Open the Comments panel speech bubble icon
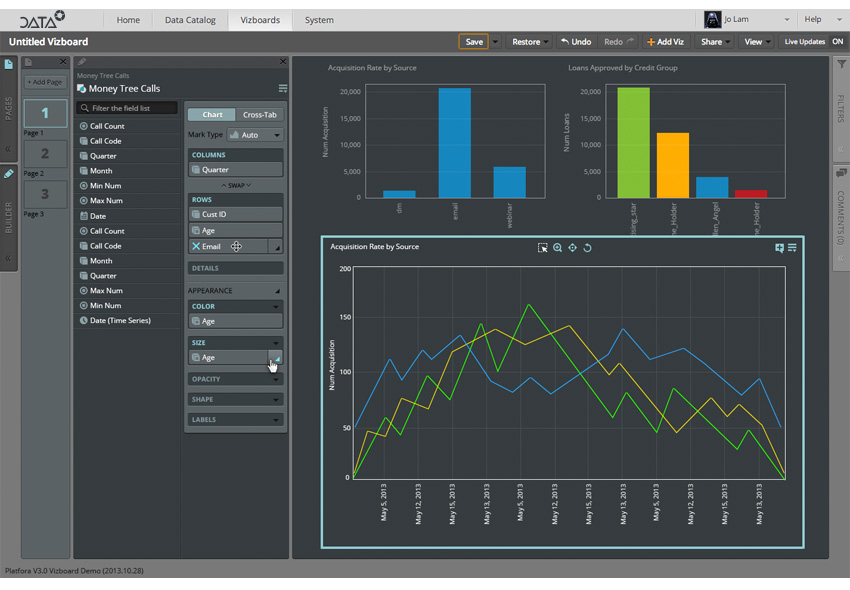The width and height of the screenshot is (850, 590). 841,174
